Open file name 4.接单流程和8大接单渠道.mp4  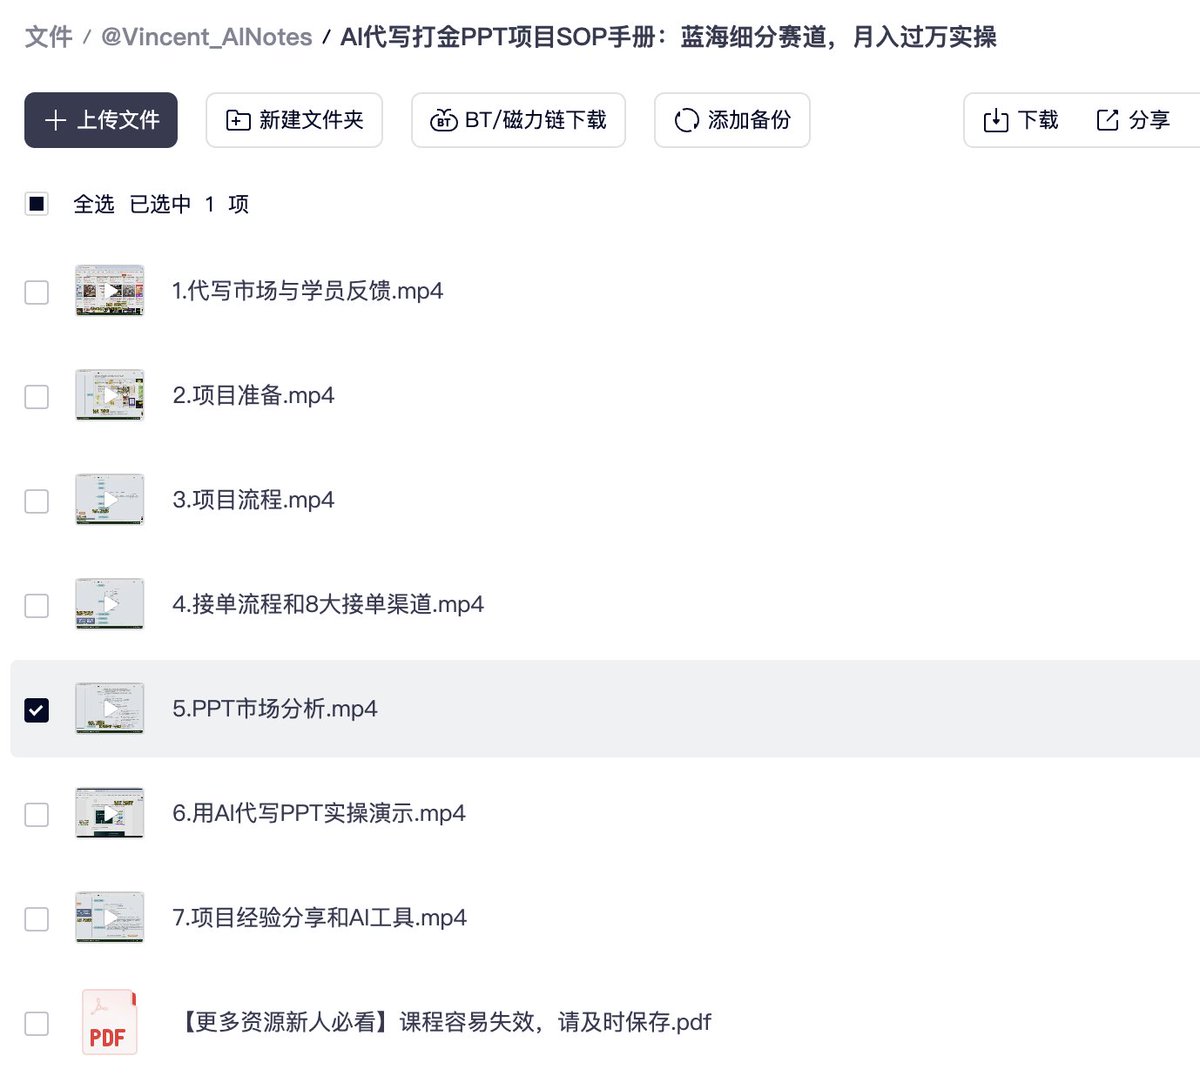(328, 604)
